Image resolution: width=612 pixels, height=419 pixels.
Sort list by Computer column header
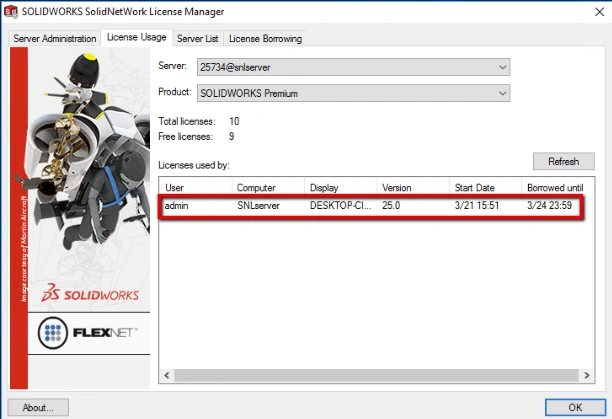[268, 188]
